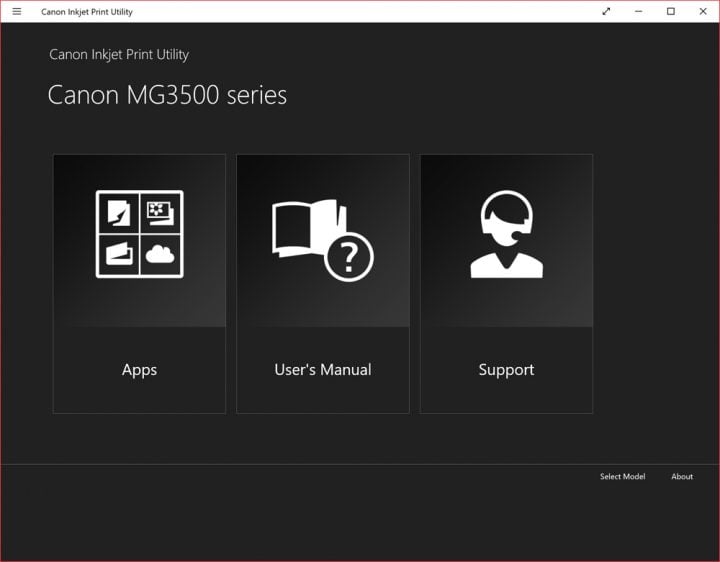Choose Select Model in the bottom bar
Screen dimensions: 720x562
tap(622, 477)
